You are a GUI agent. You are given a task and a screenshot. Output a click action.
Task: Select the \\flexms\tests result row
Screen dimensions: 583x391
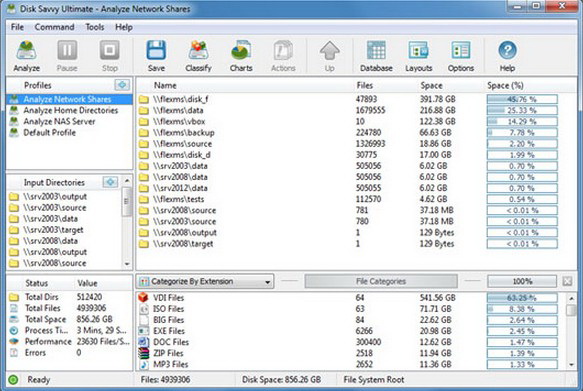[356, 199]
